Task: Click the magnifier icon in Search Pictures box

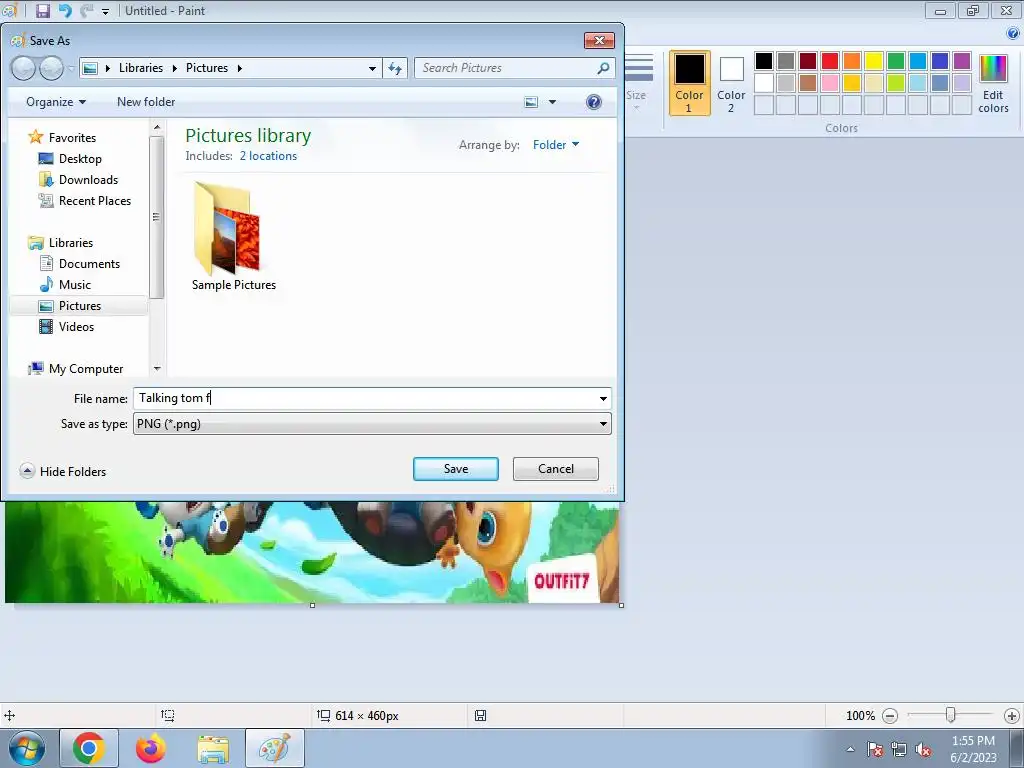Action: pyautogui.click(x=603, y=68)
